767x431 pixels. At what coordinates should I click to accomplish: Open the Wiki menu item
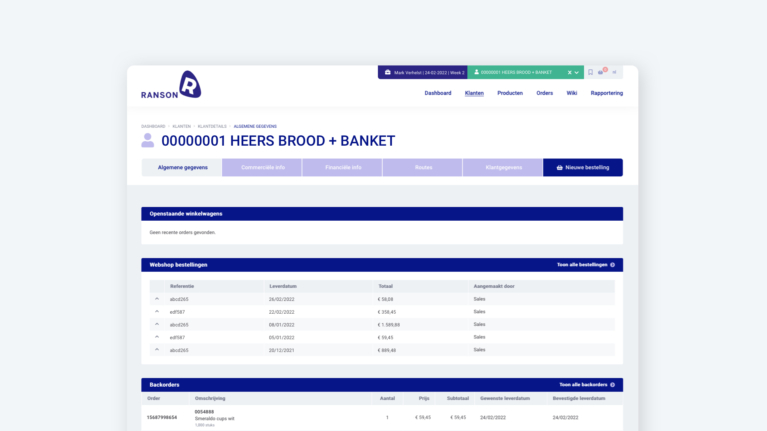pyautogui.click(x=572, y=93)
